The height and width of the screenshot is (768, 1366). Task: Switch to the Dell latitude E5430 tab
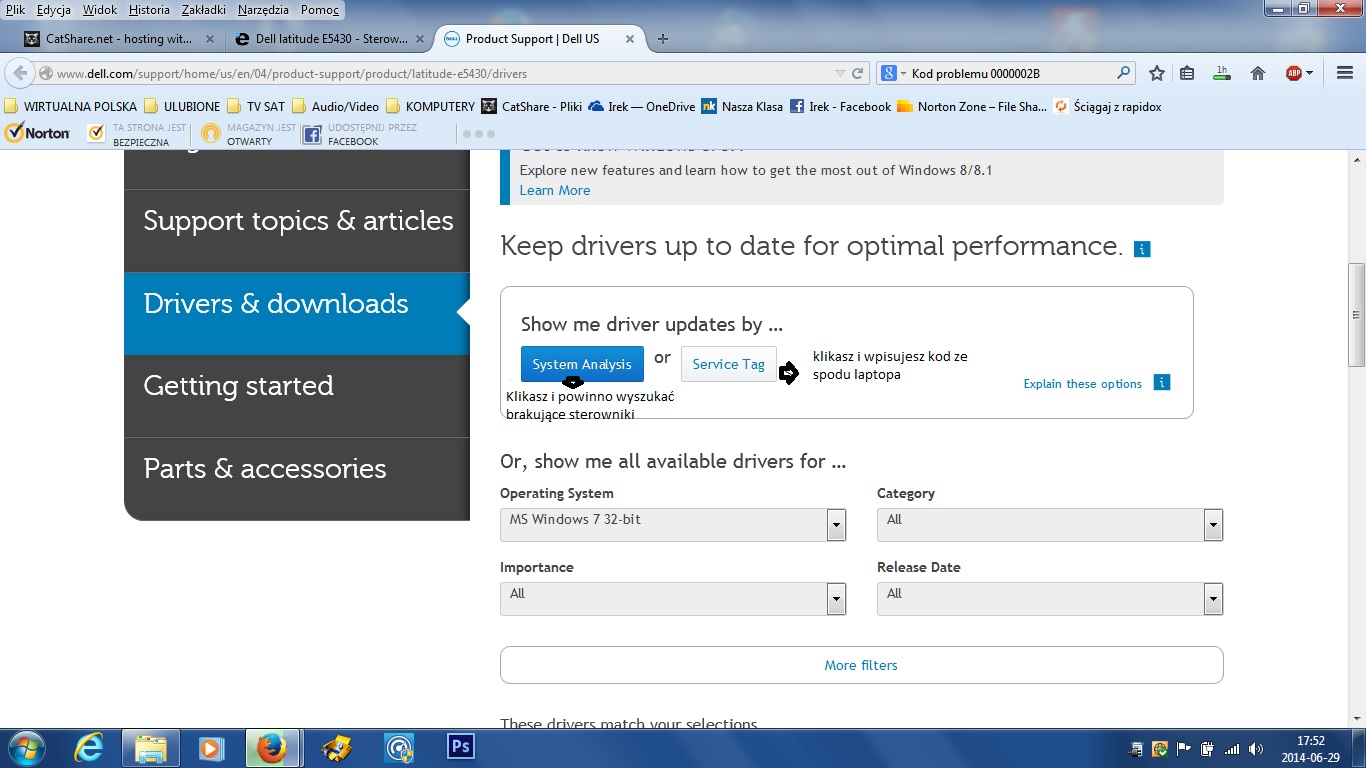[329, 39]
